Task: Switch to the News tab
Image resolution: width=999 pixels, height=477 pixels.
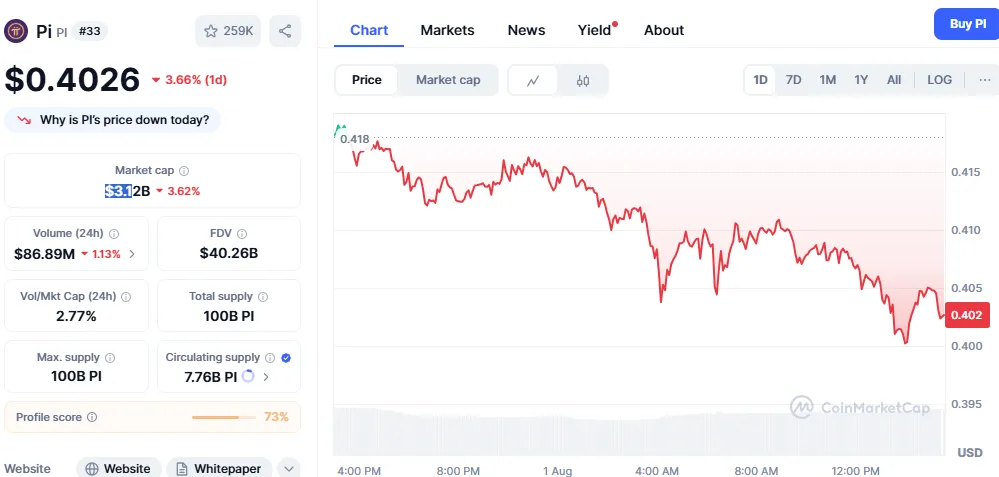Action: [x=526, y=30]
